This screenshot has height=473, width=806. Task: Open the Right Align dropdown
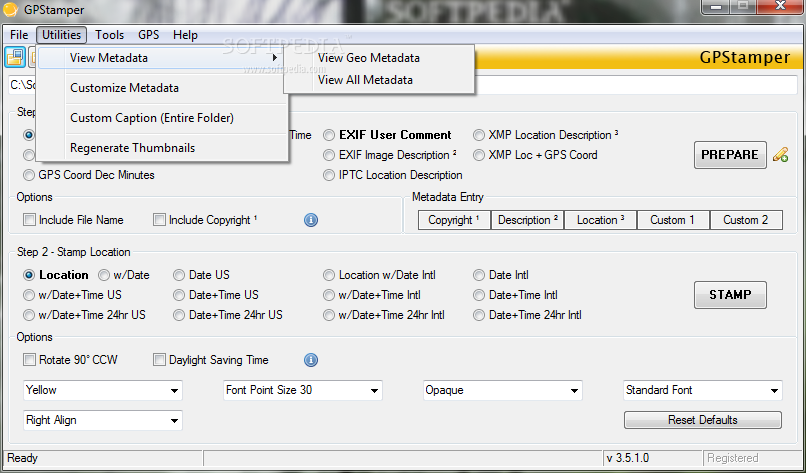[103, 421]
